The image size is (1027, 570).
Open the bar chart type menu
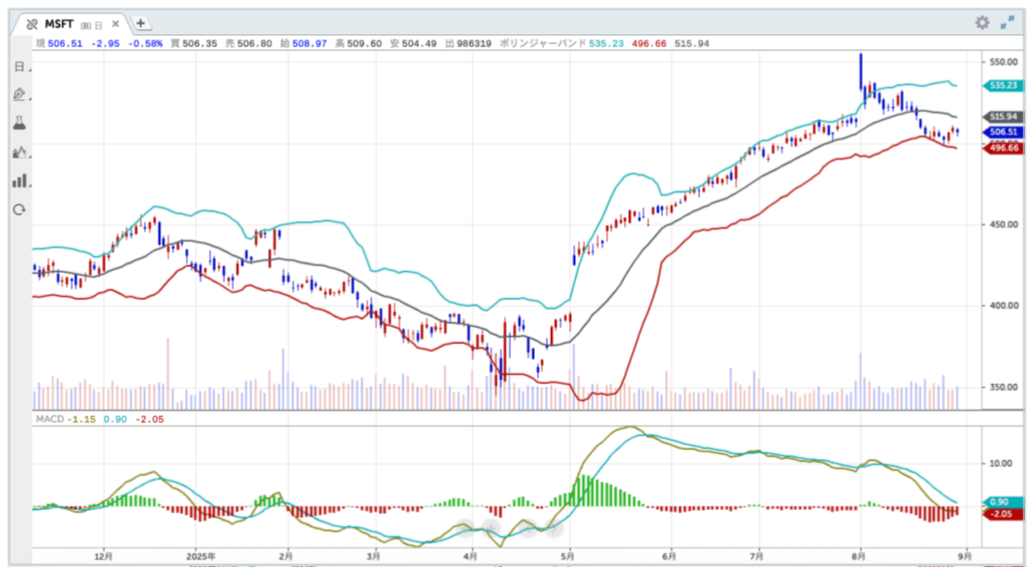click(x=19, y=181)
